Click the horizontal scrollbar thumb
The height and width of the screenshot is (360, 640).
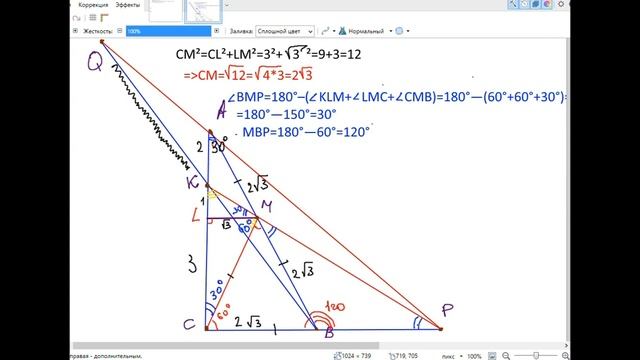coord(226,346)
